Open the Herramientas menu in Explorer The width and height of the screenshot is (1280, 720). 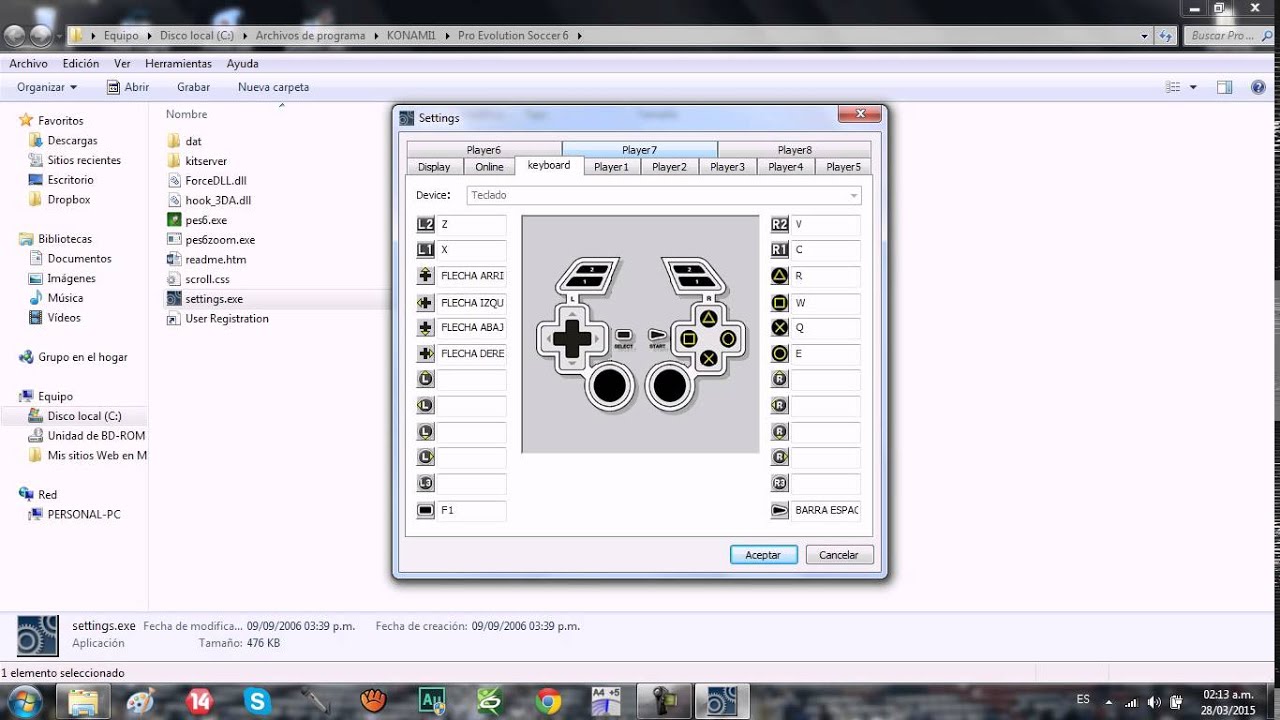coord(178,63)
